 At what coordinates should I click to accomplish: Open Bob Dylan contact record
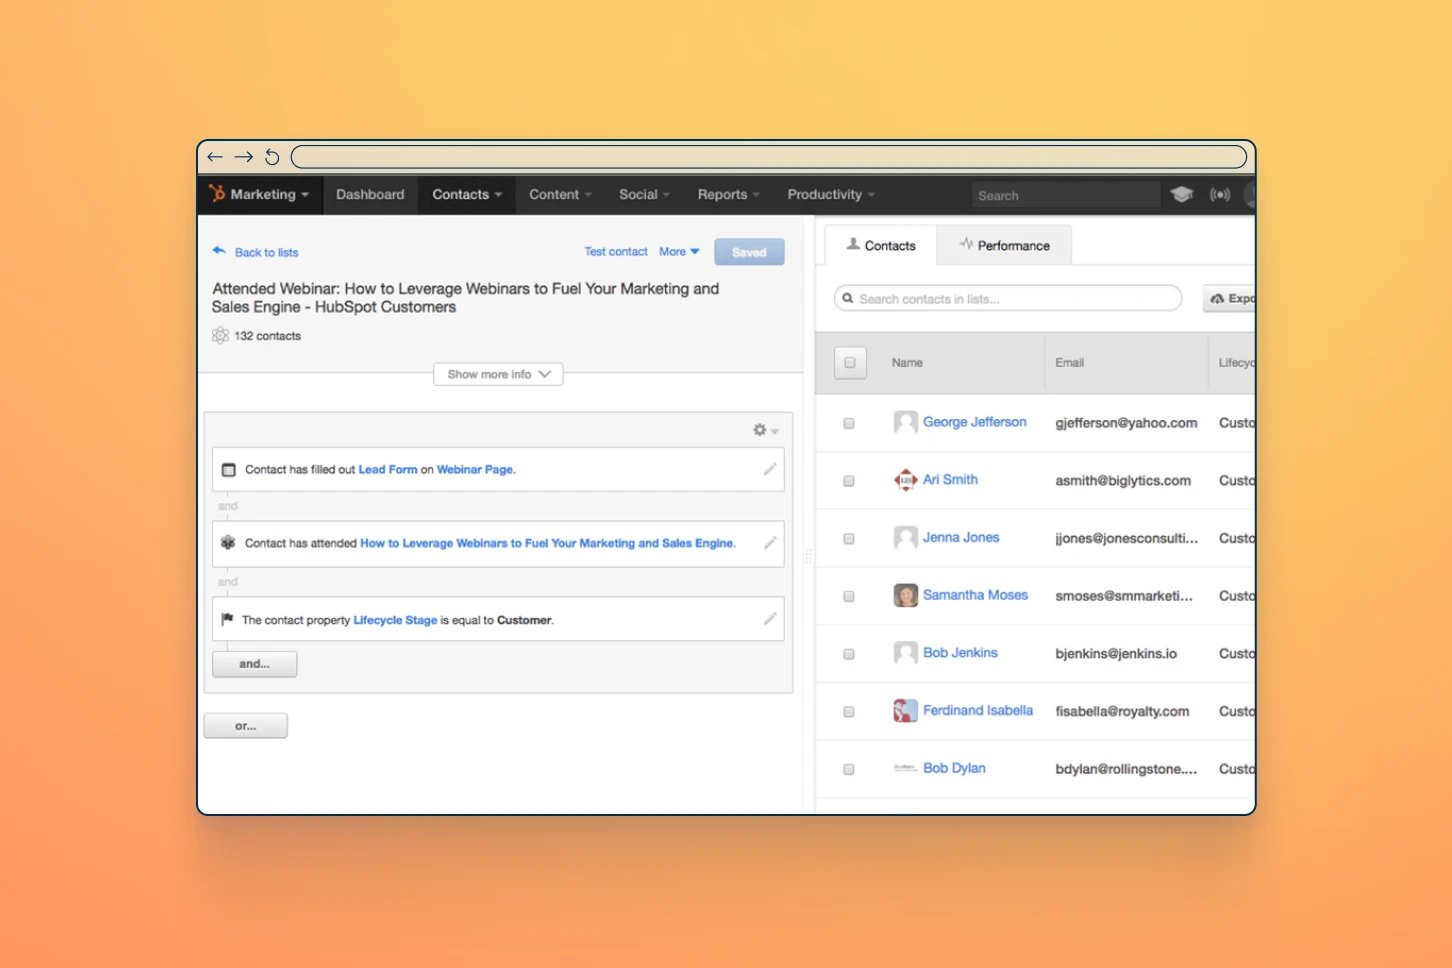pyautogui.click(x=954, y=768)
